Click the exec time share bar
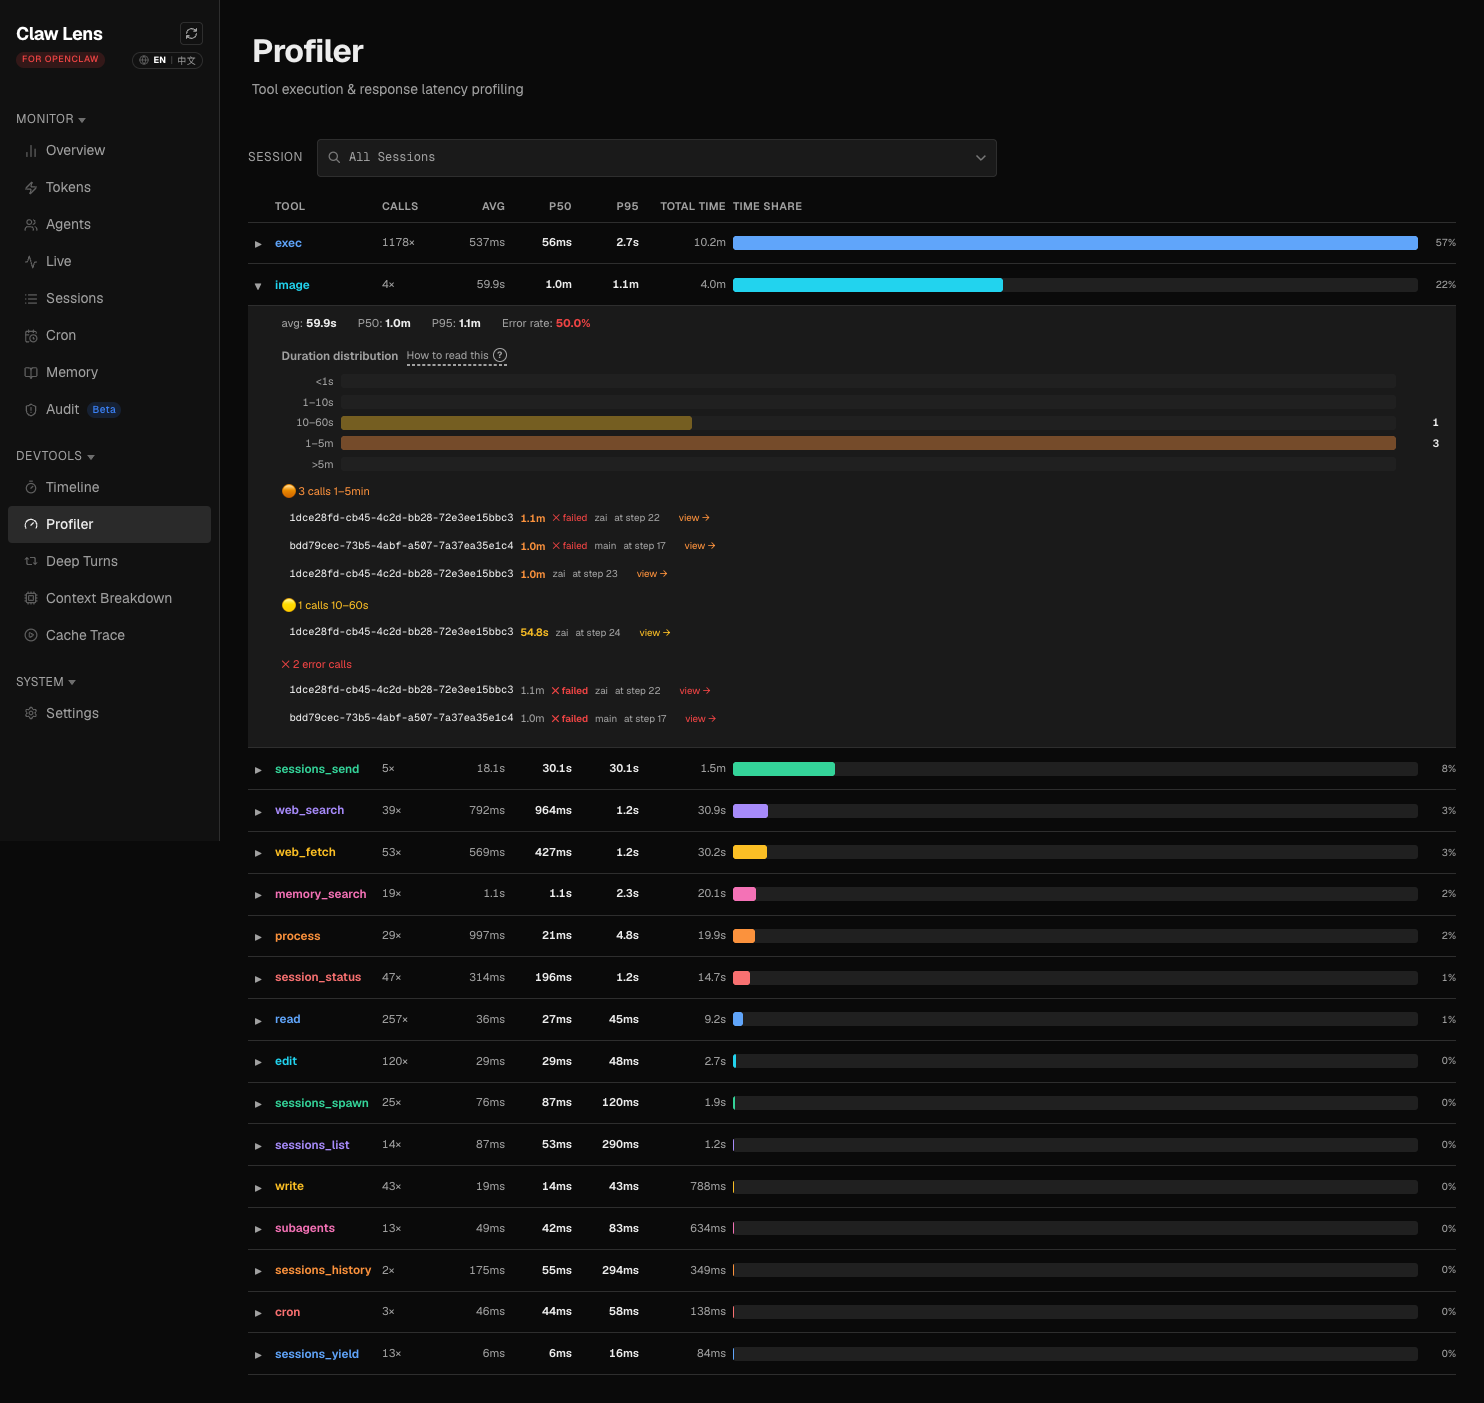 [x=1075, y=243]
